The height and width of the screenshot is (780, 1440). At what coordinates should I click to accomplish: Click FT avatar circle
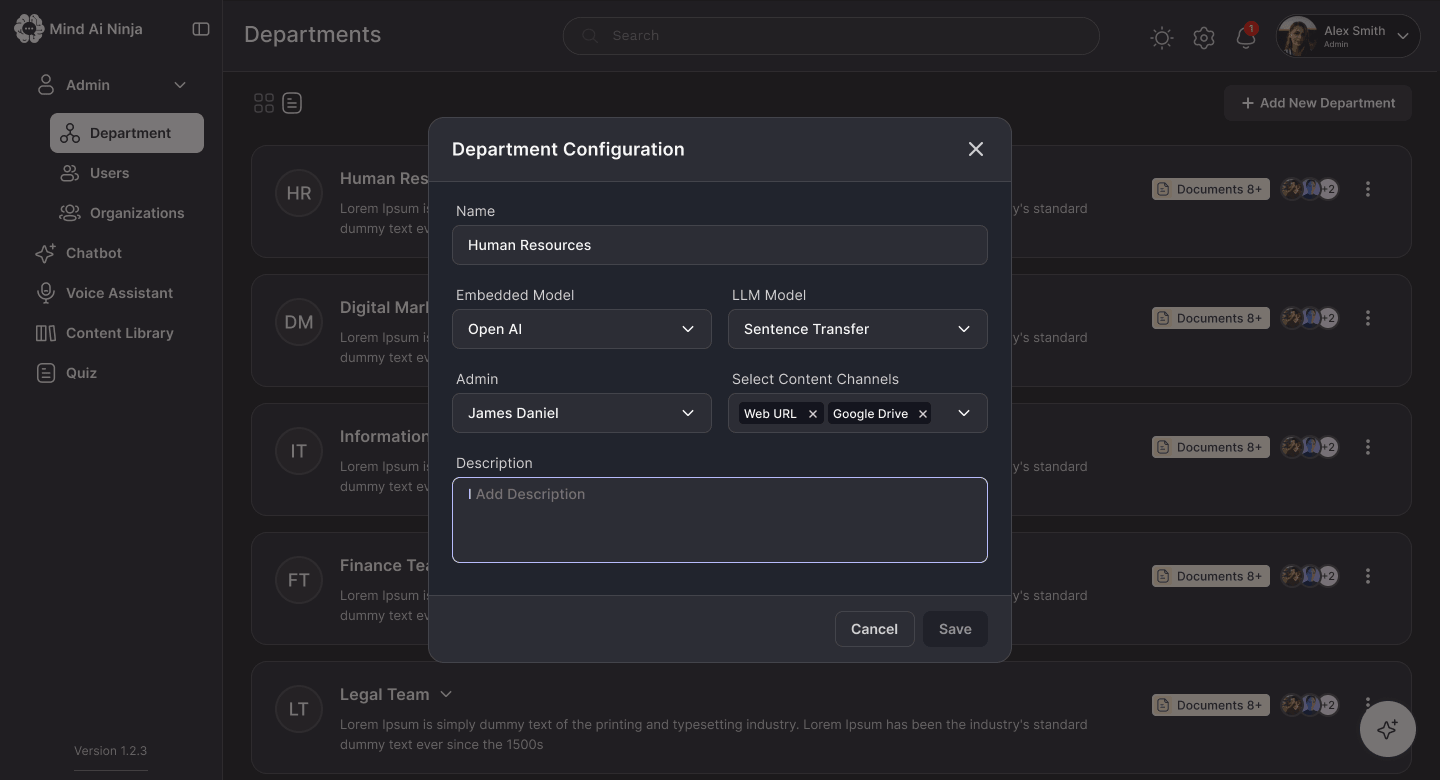pyautogui.click(x=299, y=580)
